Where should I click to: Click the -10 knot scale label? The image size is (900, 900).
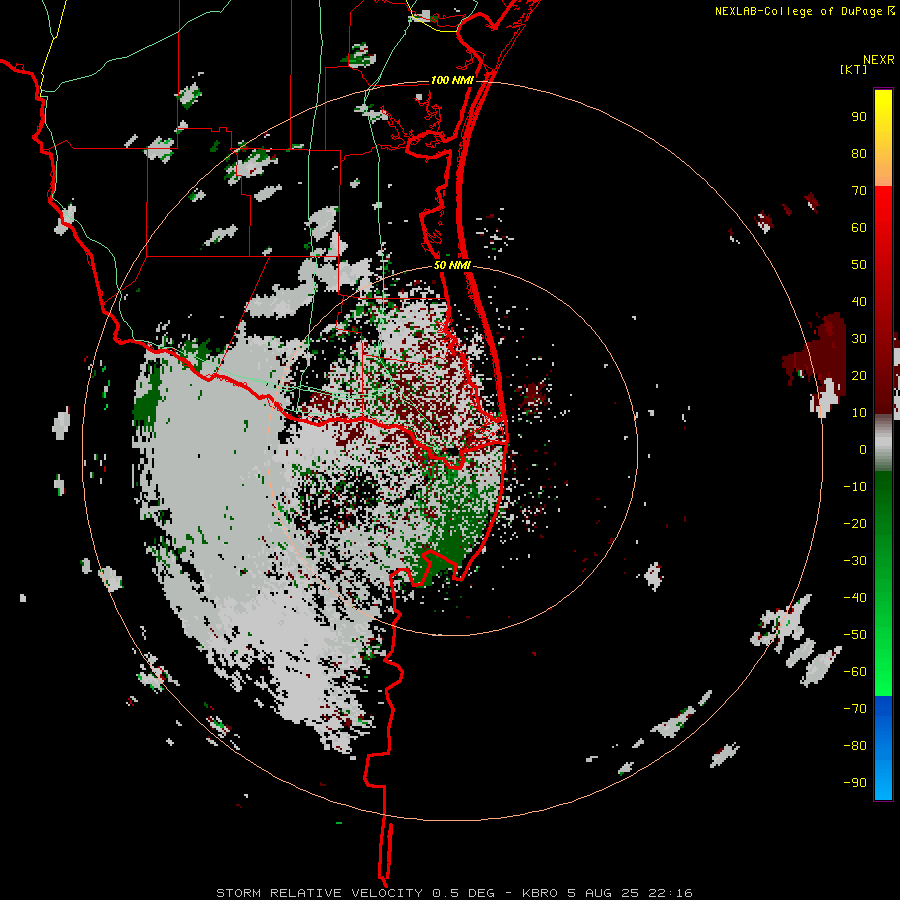pyautogui.click(x=855, y=487)
